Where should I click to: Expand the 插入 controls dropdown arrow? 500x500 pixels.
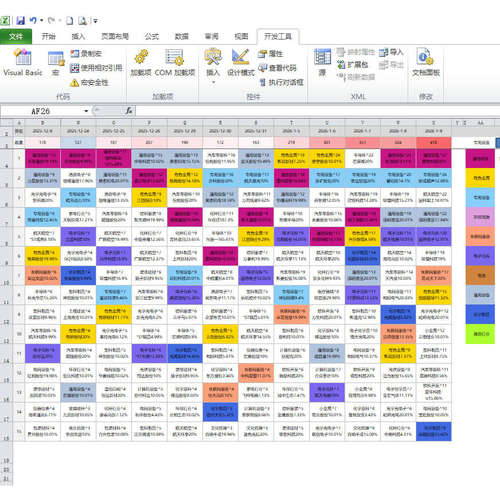point(213,82)
